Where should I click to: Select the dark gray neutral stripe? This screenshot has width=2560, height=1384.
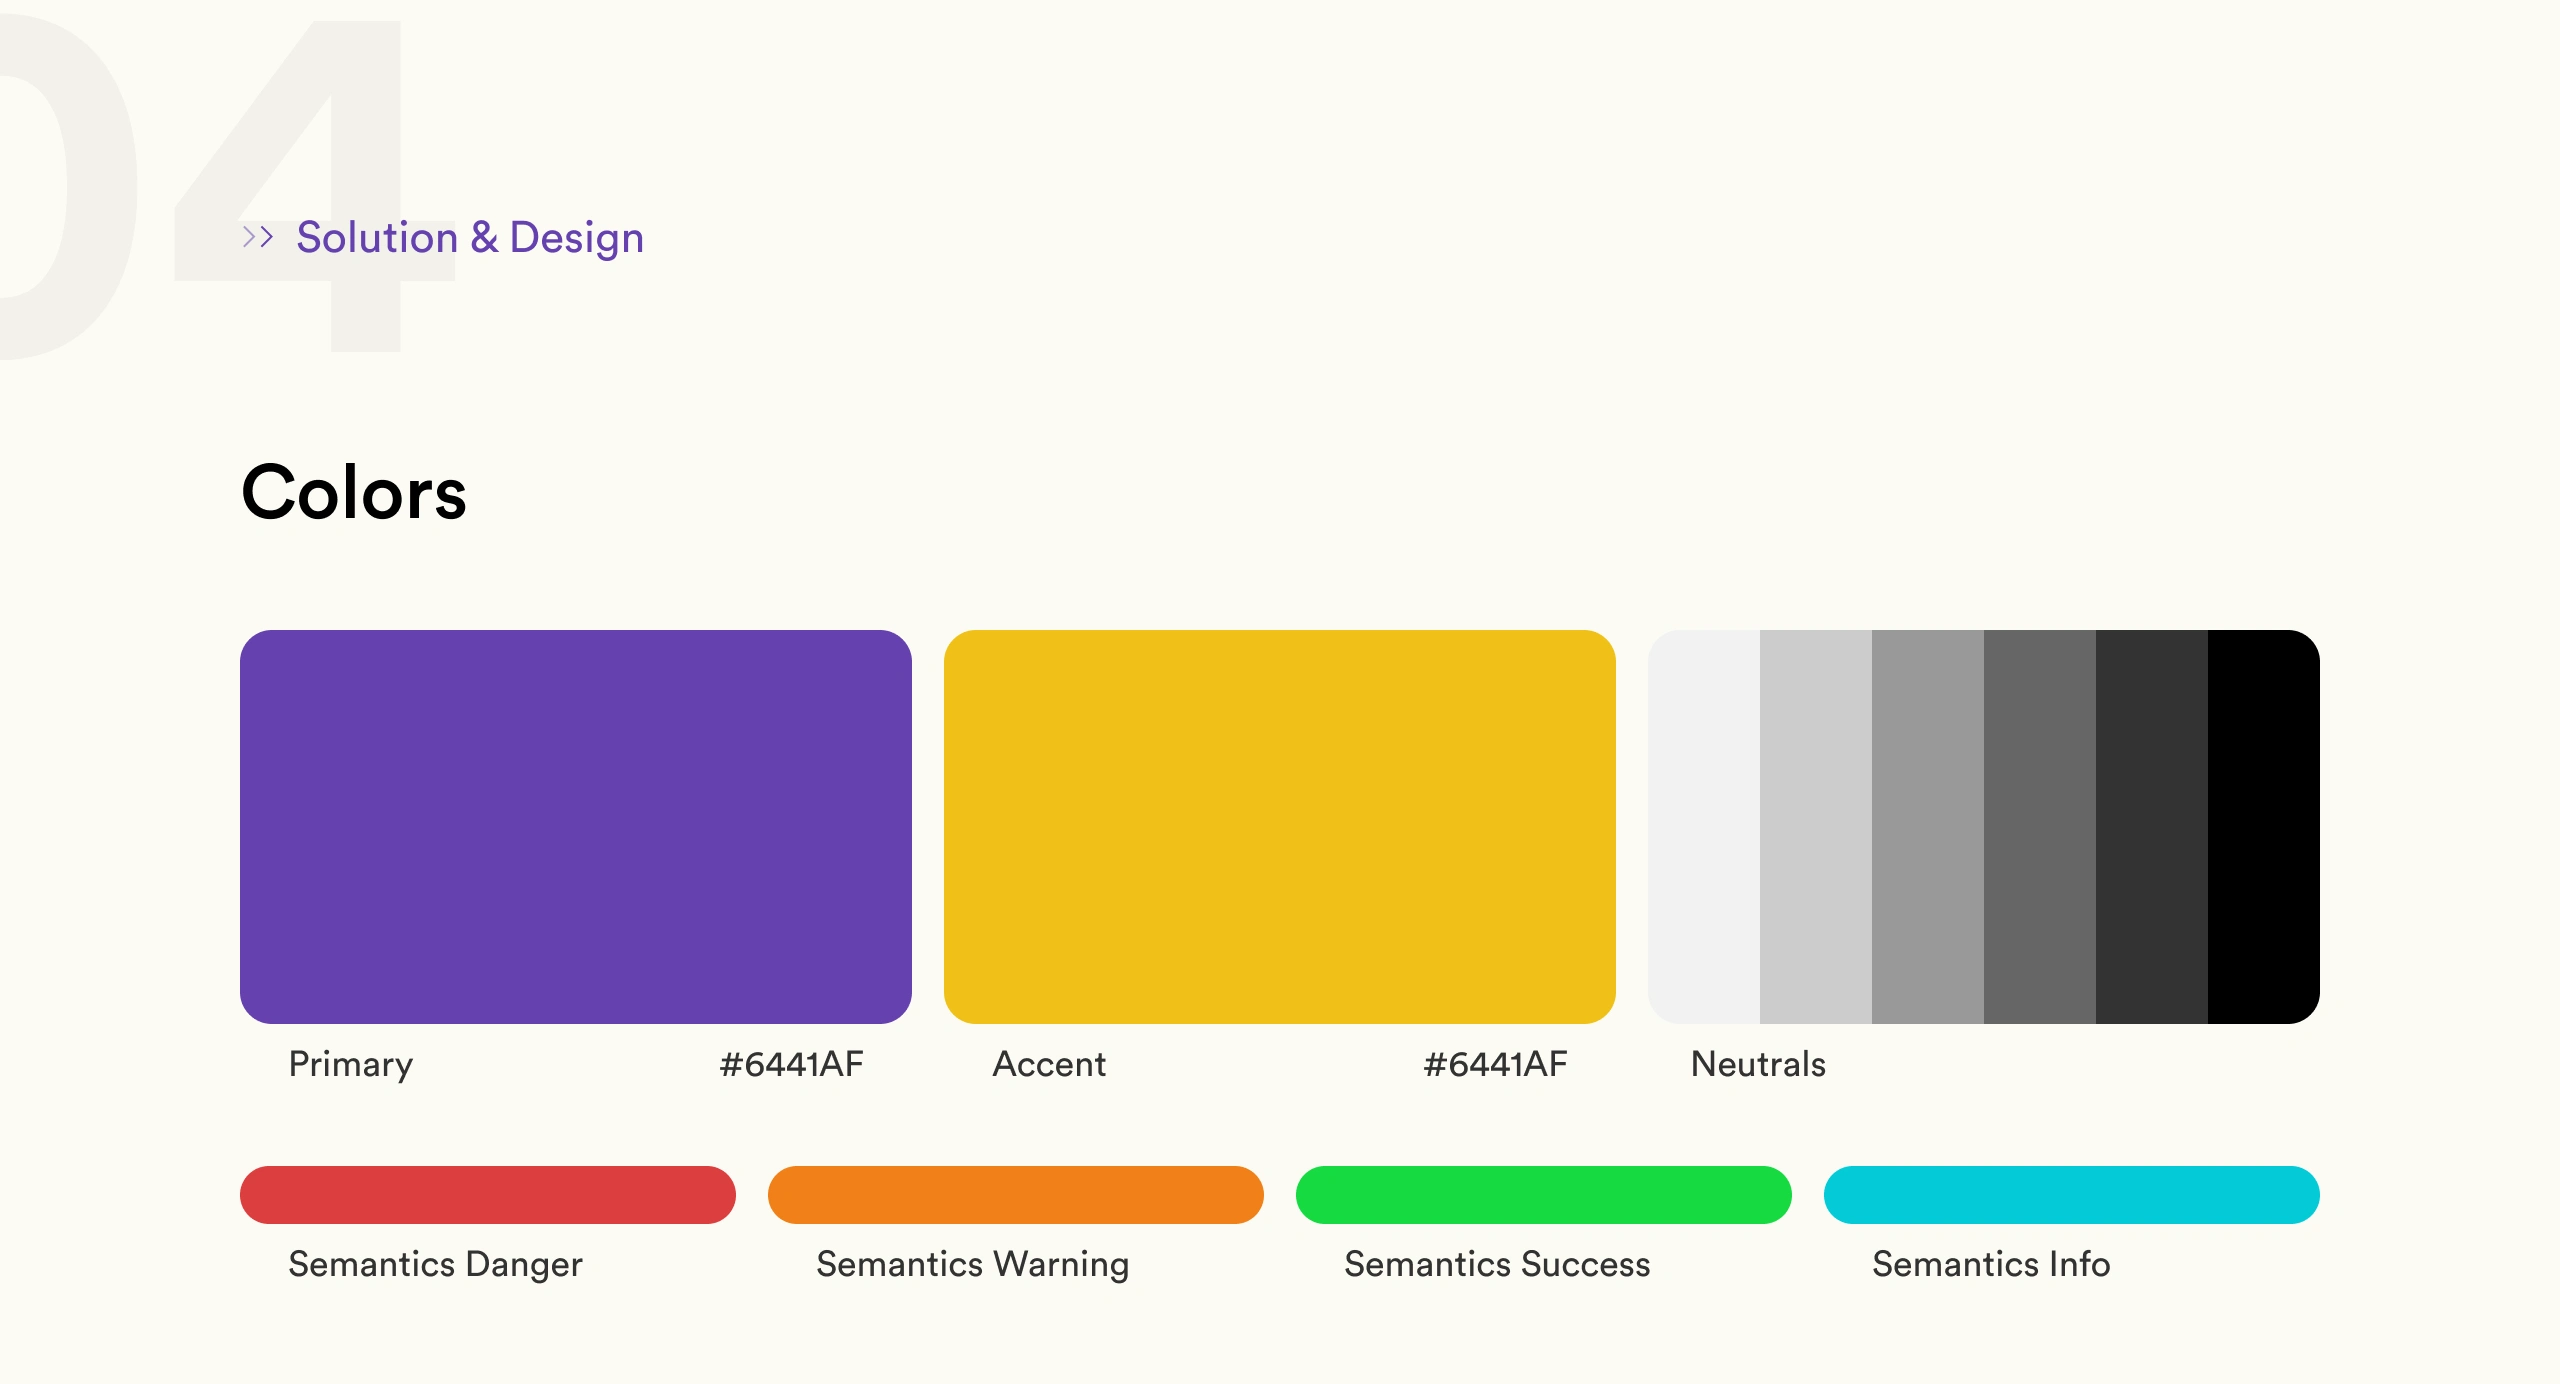pyautogui.click(x=2040, y=826)
